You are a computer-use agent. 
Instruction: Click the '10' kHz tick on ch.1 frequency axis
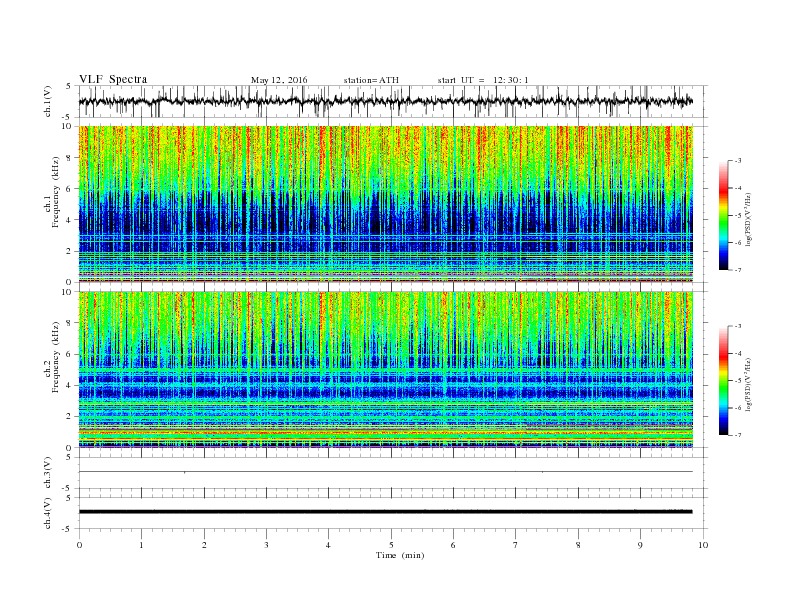point(68,126)
